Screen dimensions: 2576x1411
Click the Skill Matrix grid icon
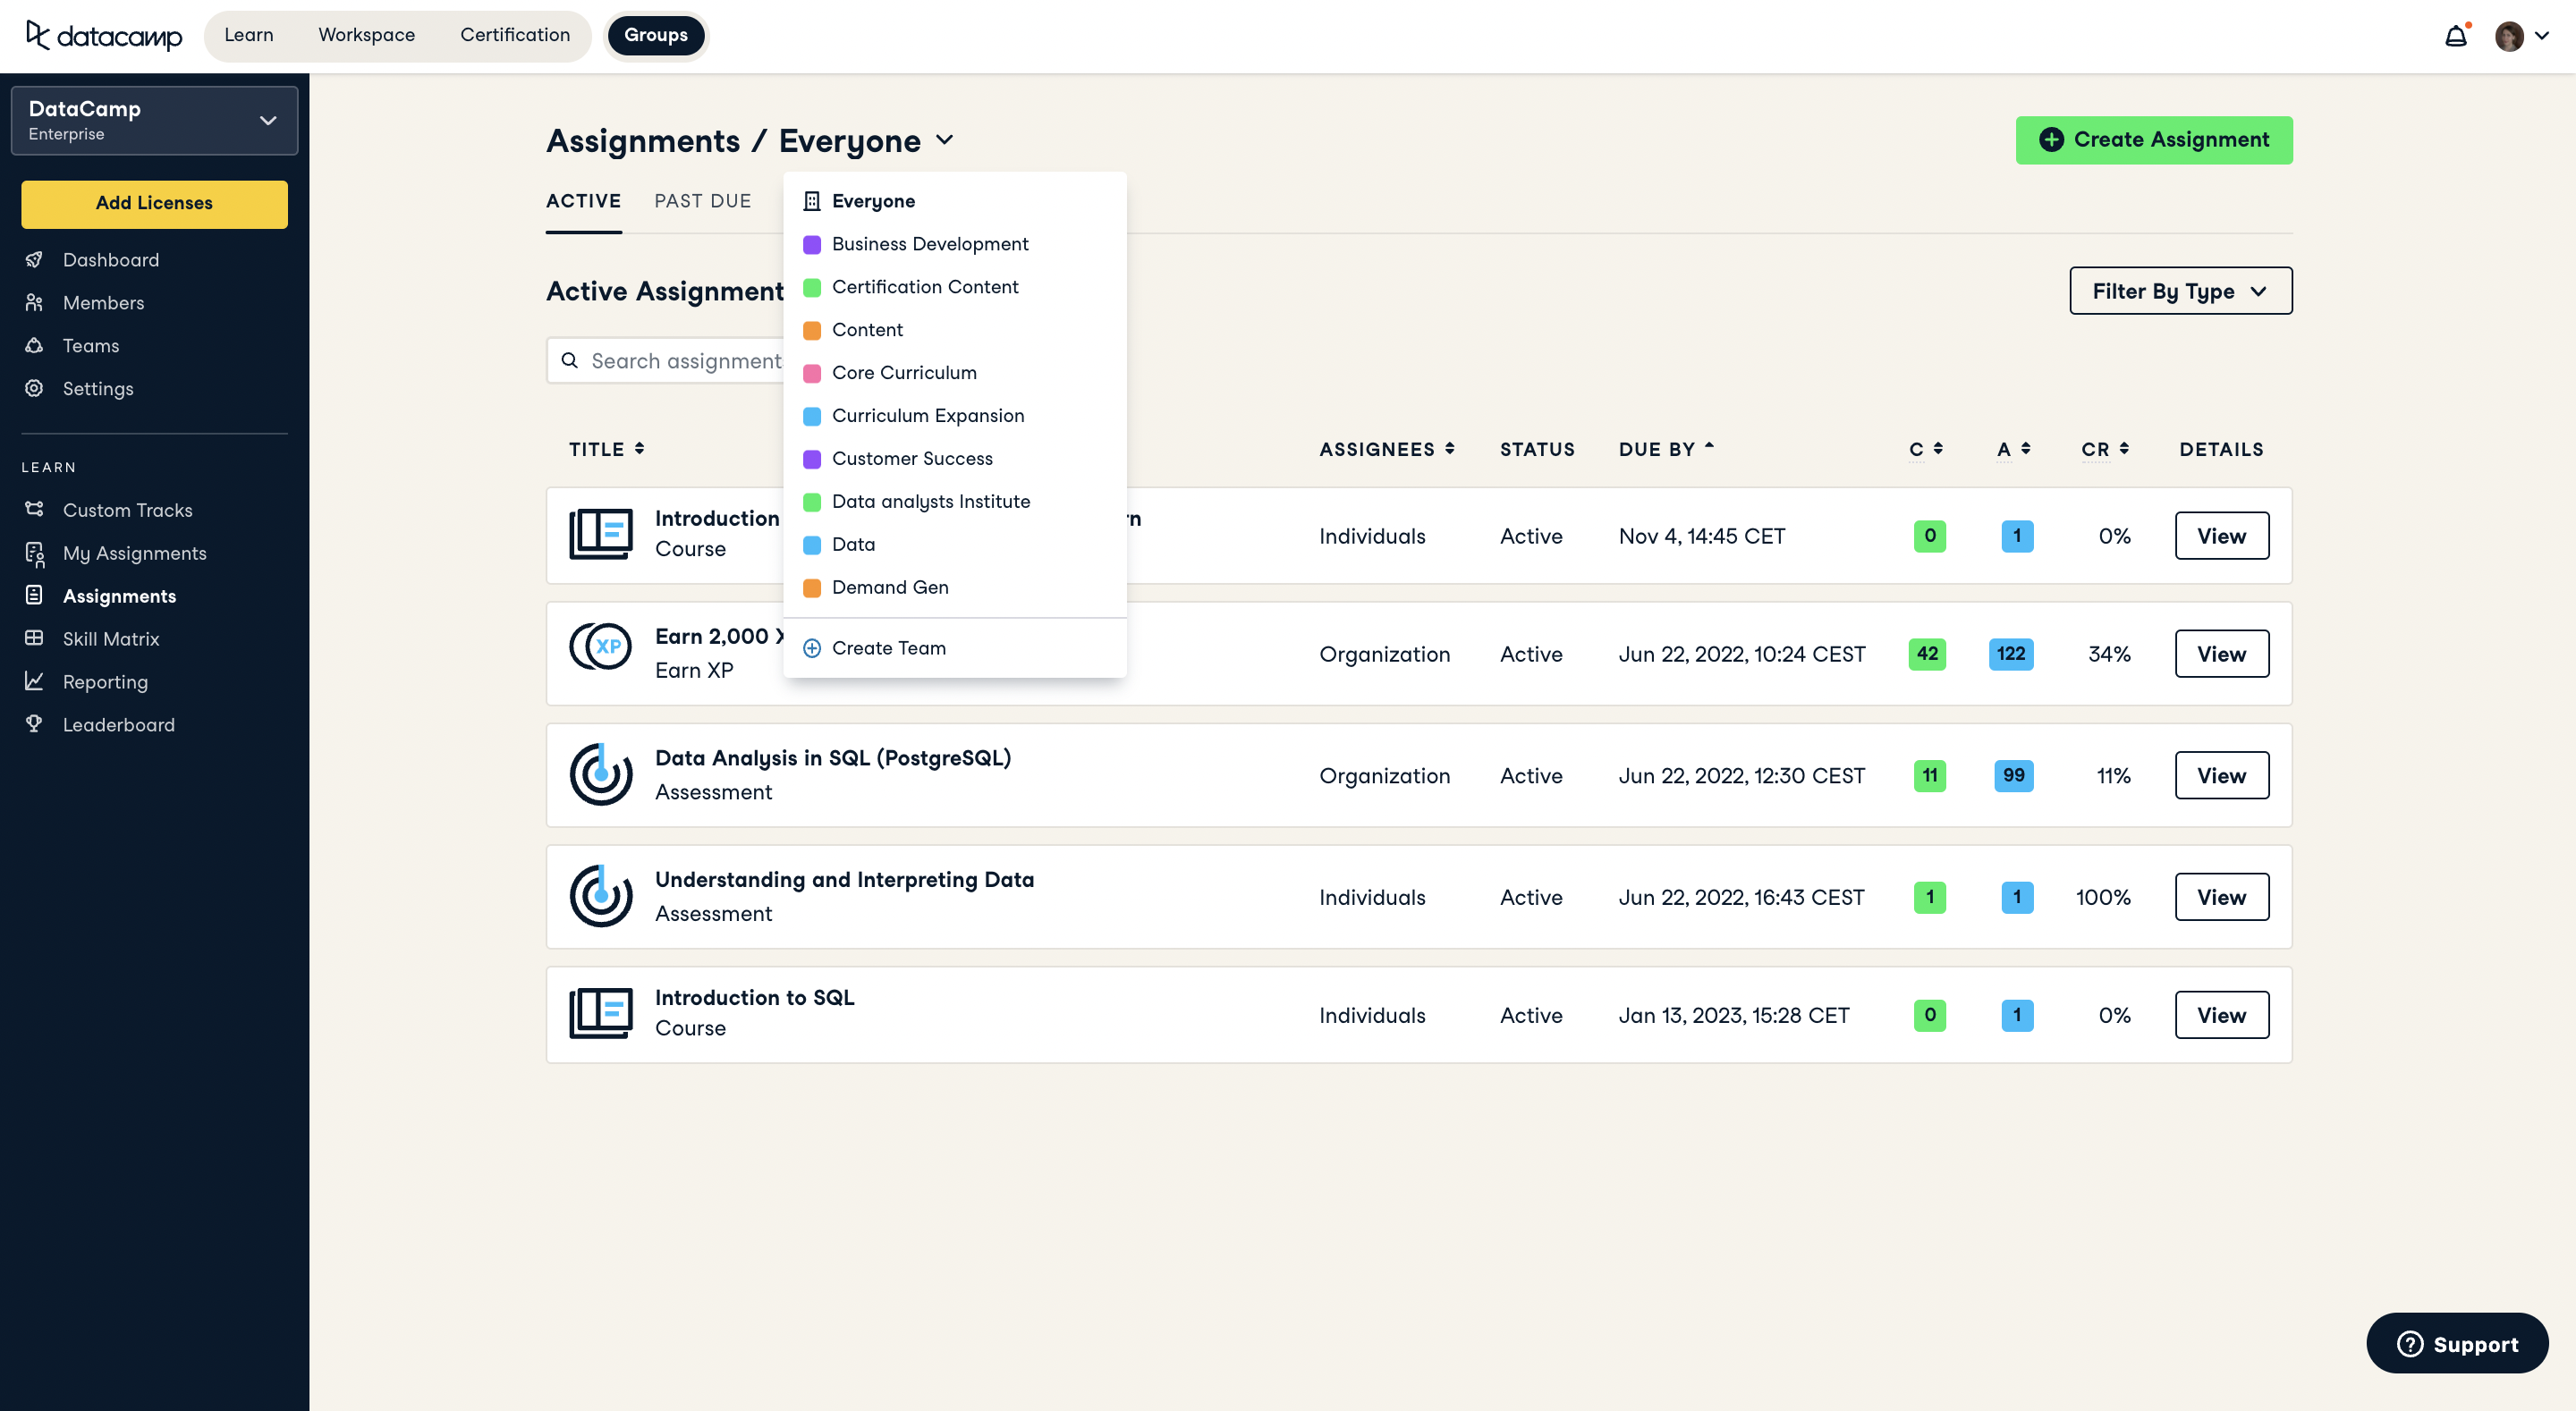[x=34, y=638]
